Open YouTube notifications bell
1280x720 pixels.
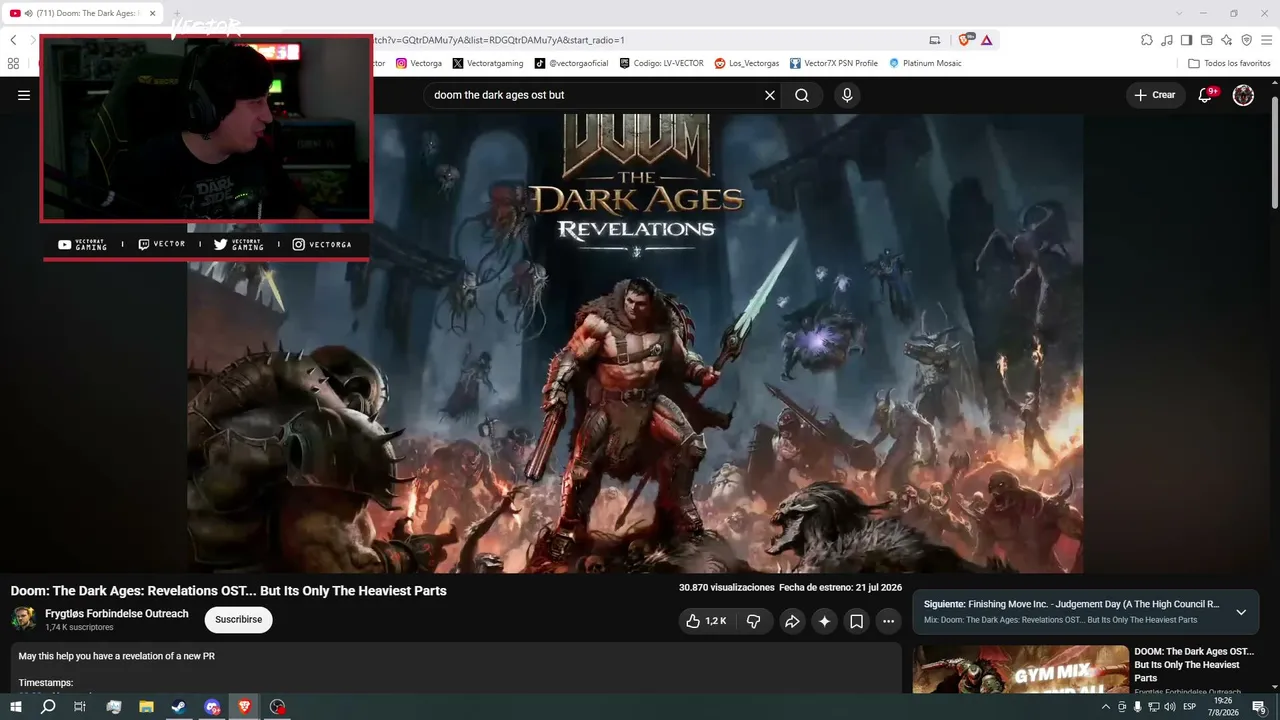(x=1206, y=95)
